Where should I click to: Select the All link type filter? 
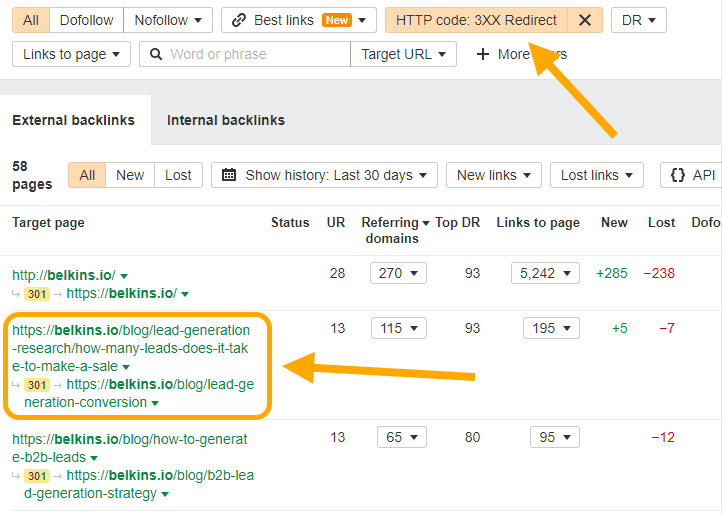[31, 19]
